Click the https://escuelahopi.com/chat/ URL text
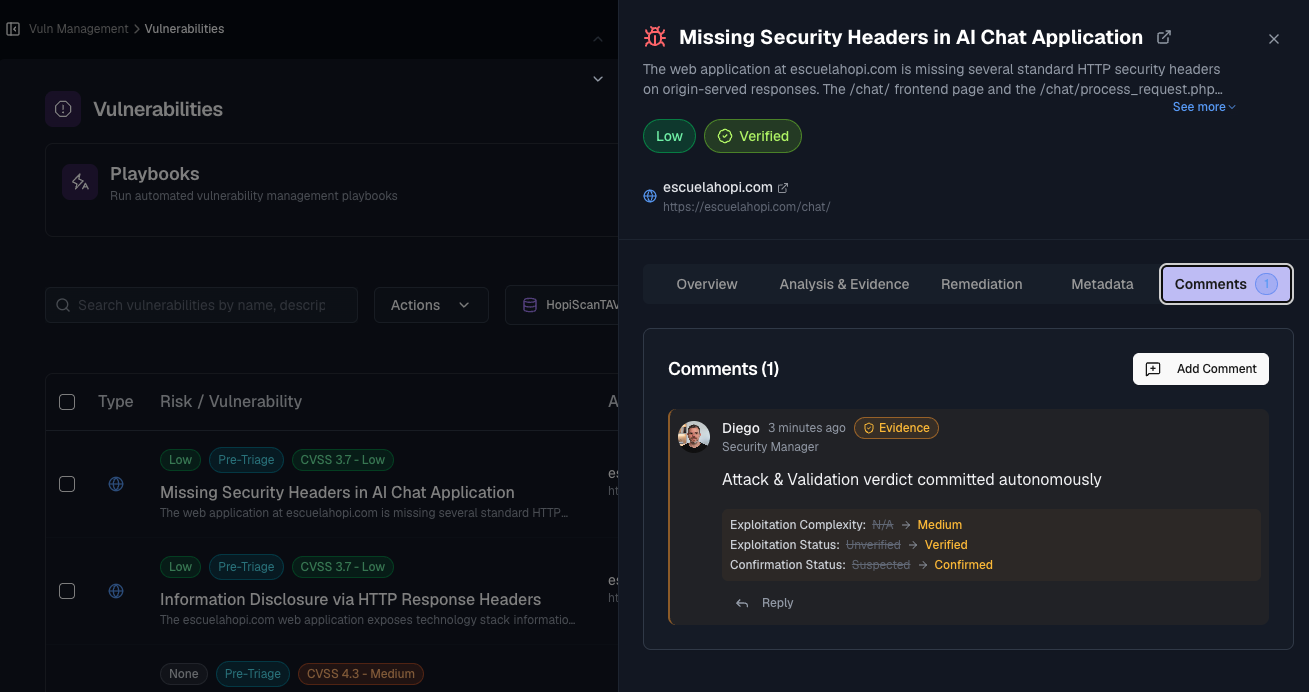 coord(747,207)
